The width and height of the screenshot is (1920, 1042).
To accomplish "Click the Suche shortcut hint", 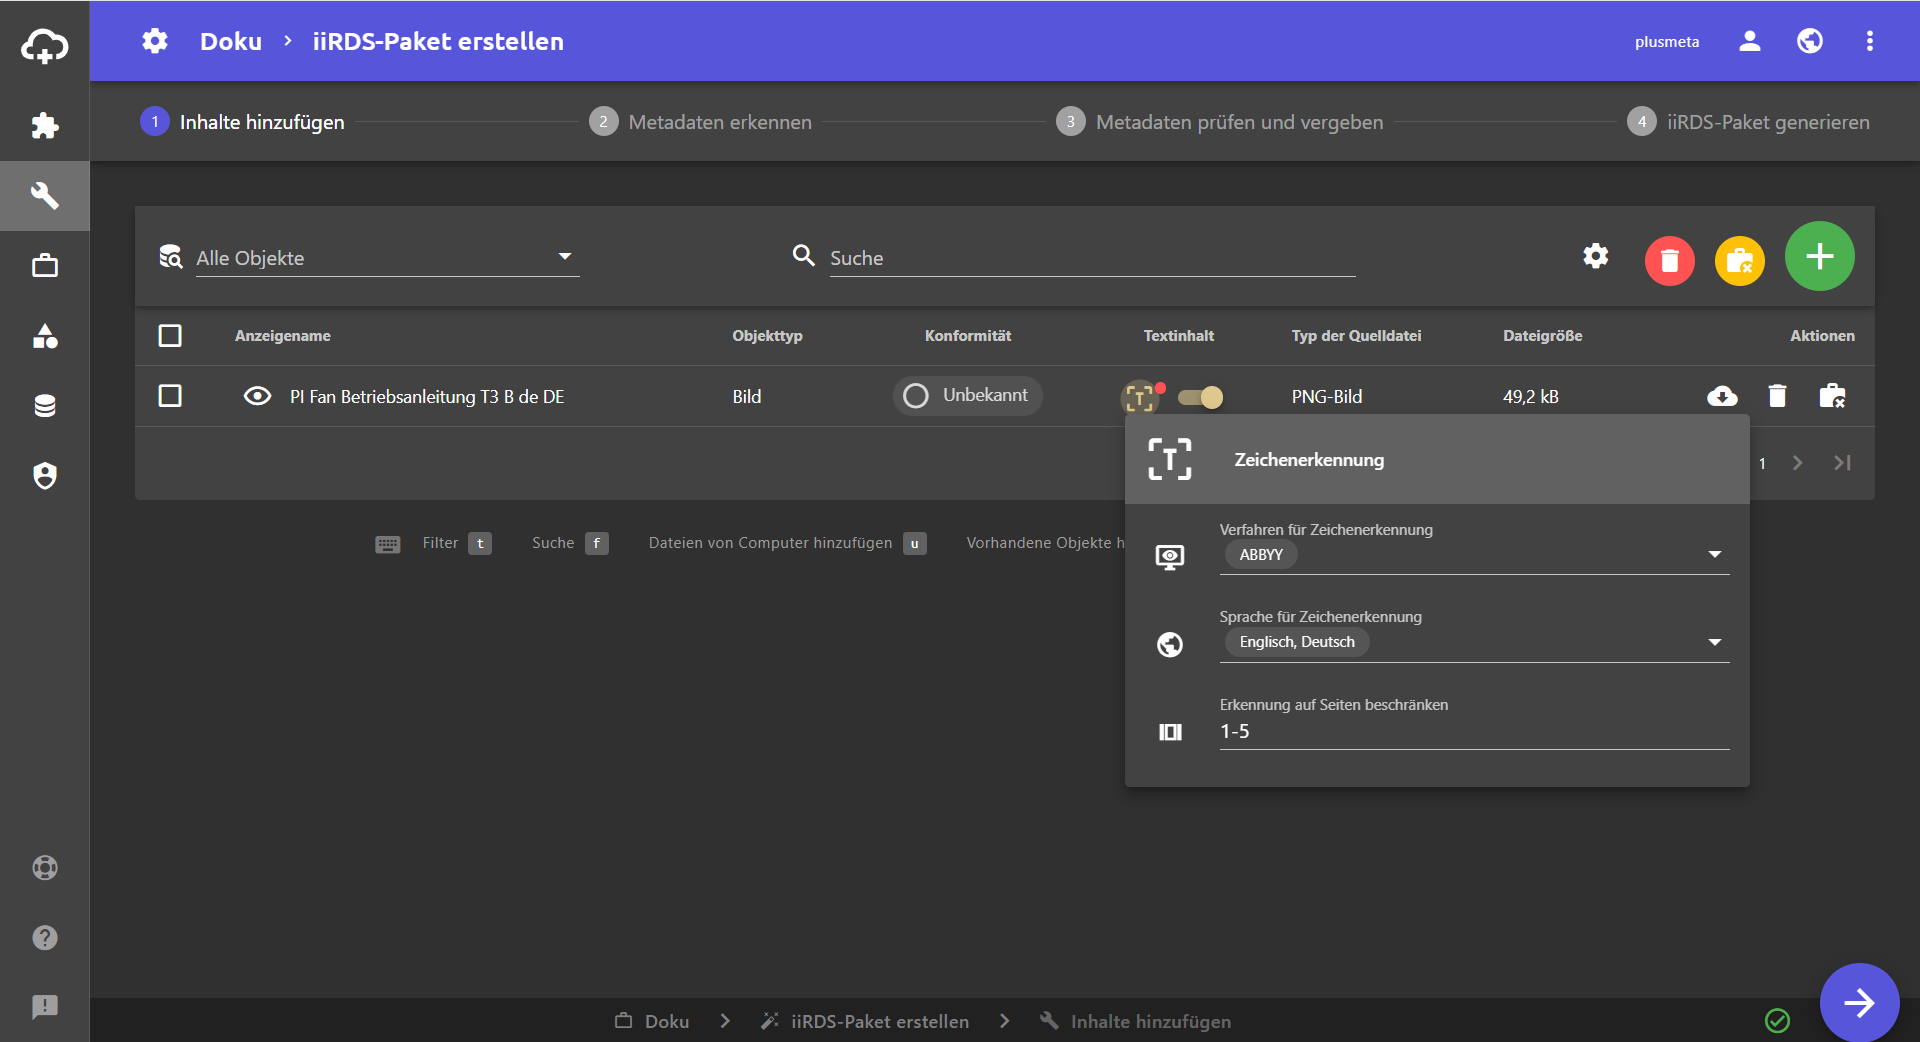I will point(570,543).
